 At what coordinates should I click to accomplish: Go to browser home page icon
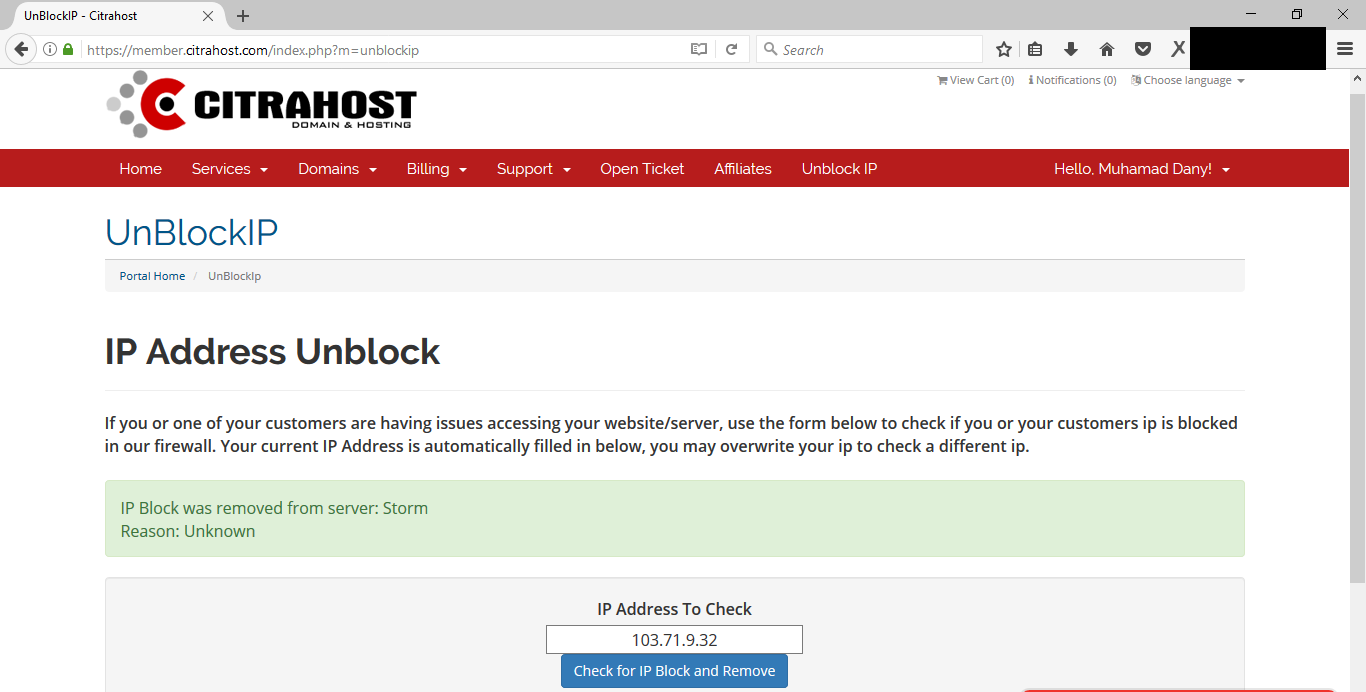pos(1107,49)
